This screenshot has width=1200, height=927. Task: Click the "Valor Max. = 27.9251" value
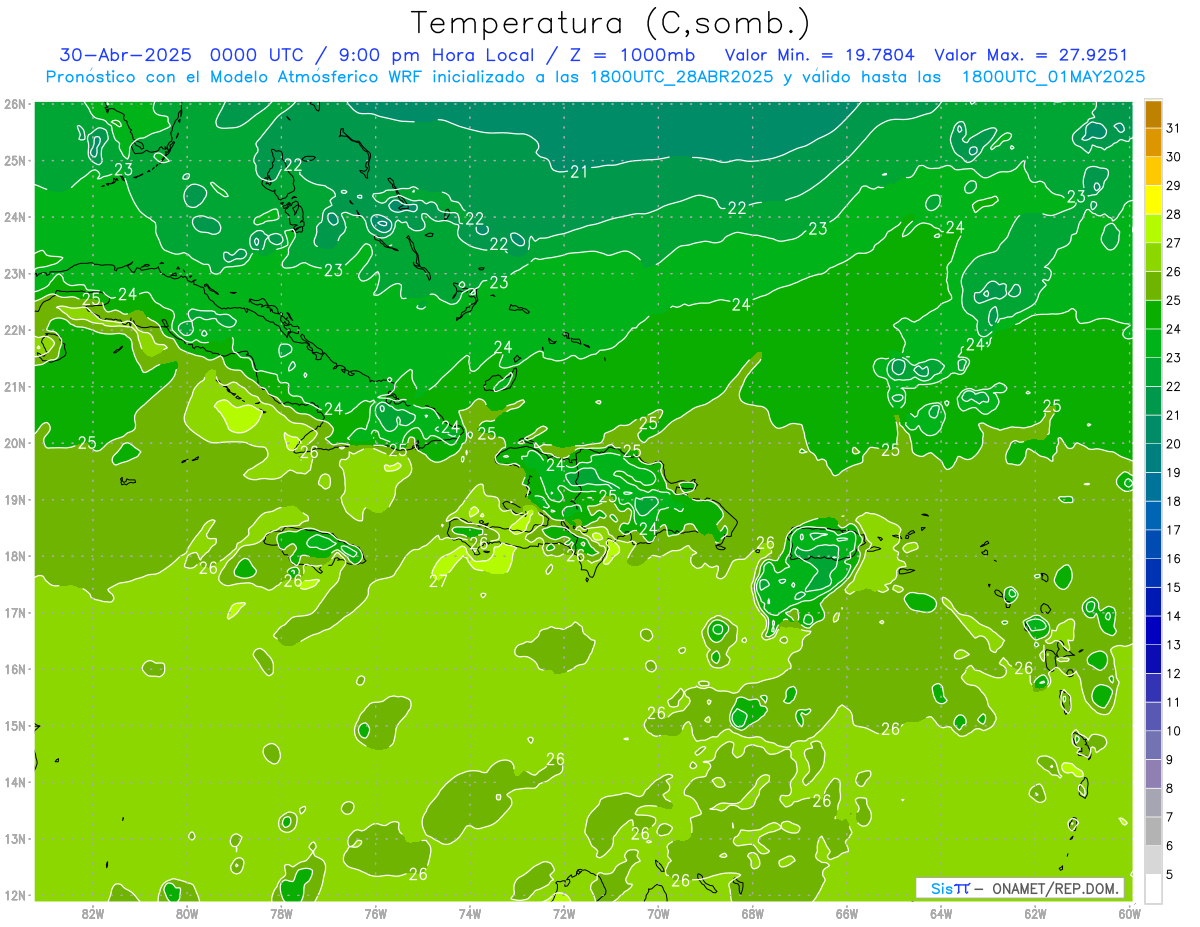click(x=1031, y=56)
